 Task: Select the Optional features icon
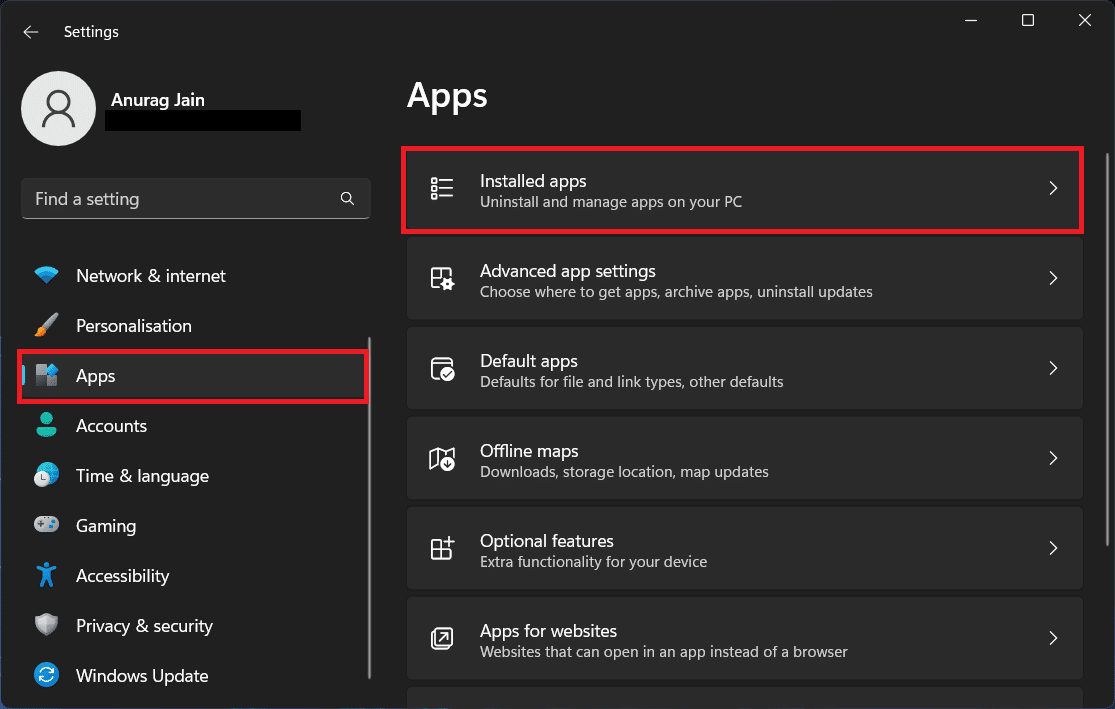[441, 548]
